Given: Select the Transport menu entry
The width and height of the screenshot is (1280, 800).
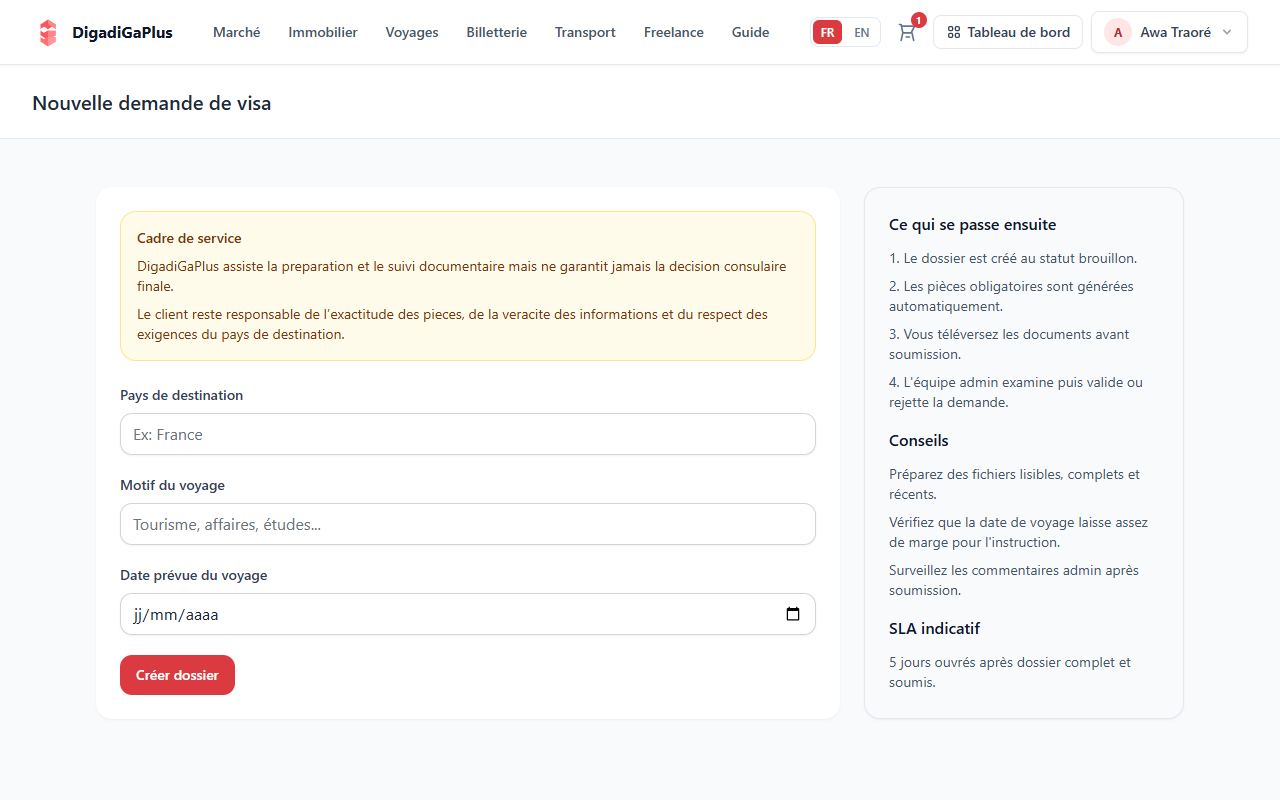Looking at the screenshot, I should coord(585,32).
